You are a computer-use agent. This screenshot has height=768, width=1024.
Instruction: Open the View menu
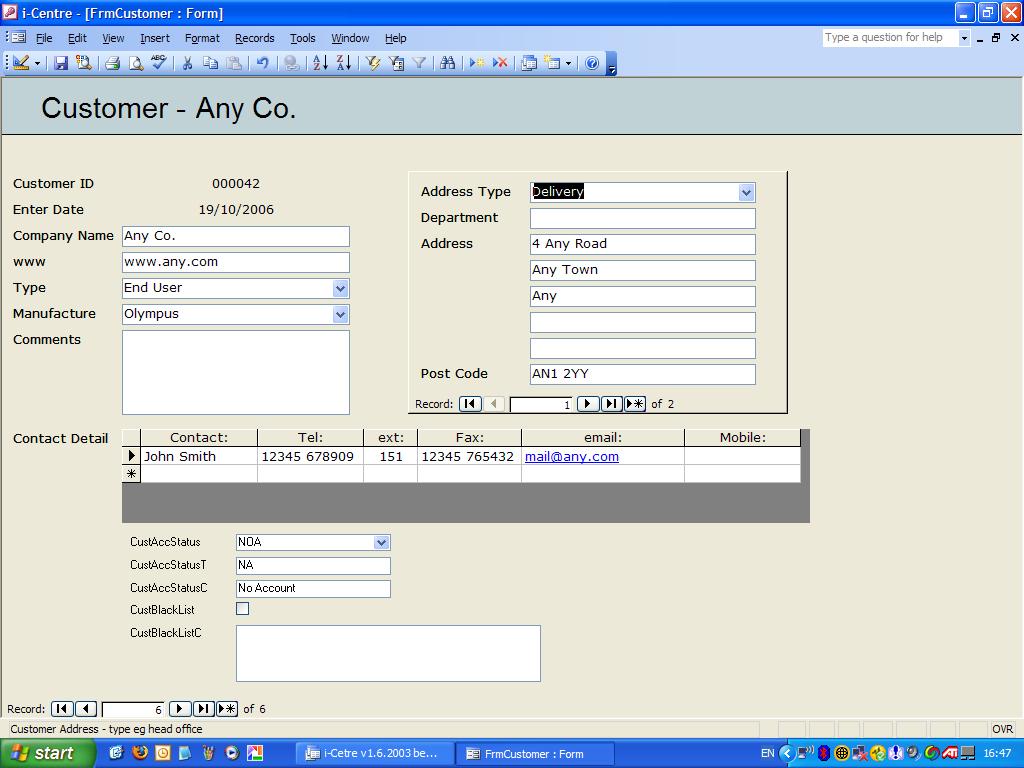113,38
